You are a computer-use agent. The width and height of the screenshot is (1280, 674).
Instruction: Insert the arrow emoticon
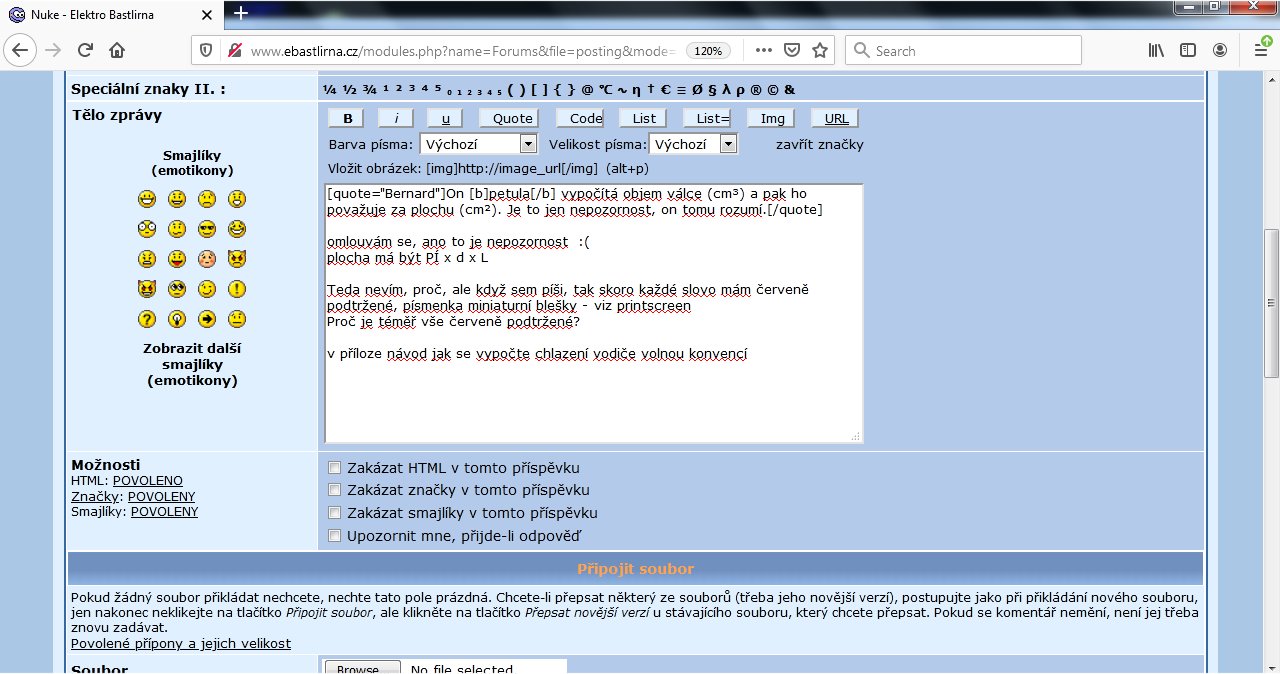207,319
